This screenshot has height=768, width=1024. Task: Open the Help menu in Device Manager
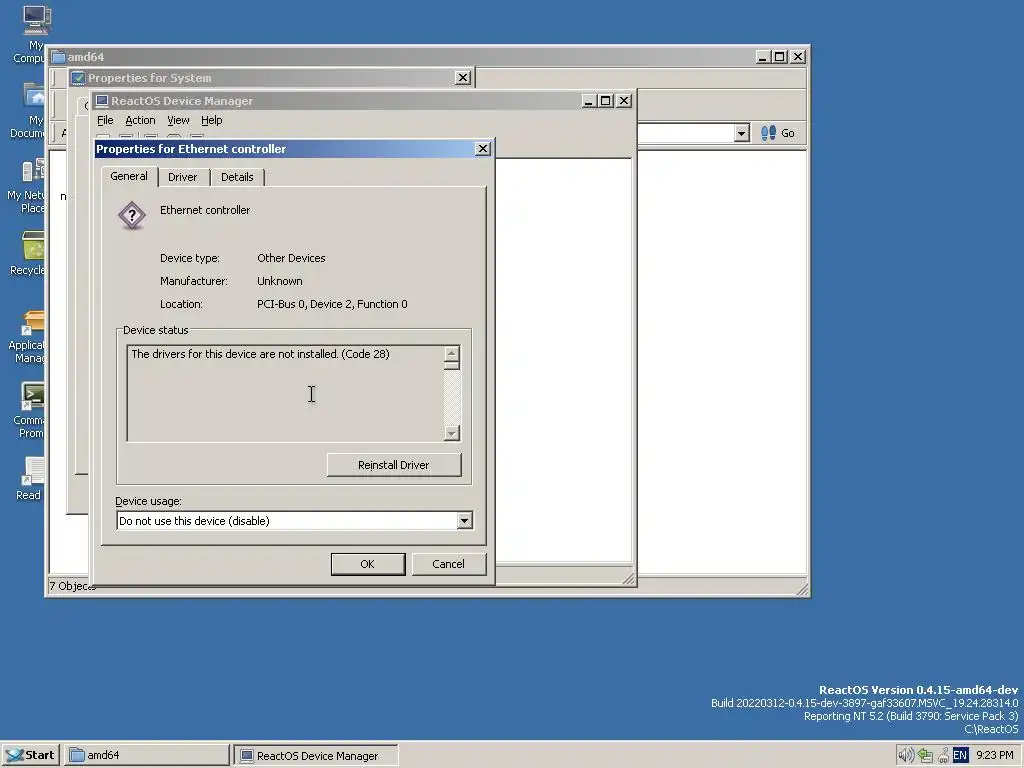[212, 120]
